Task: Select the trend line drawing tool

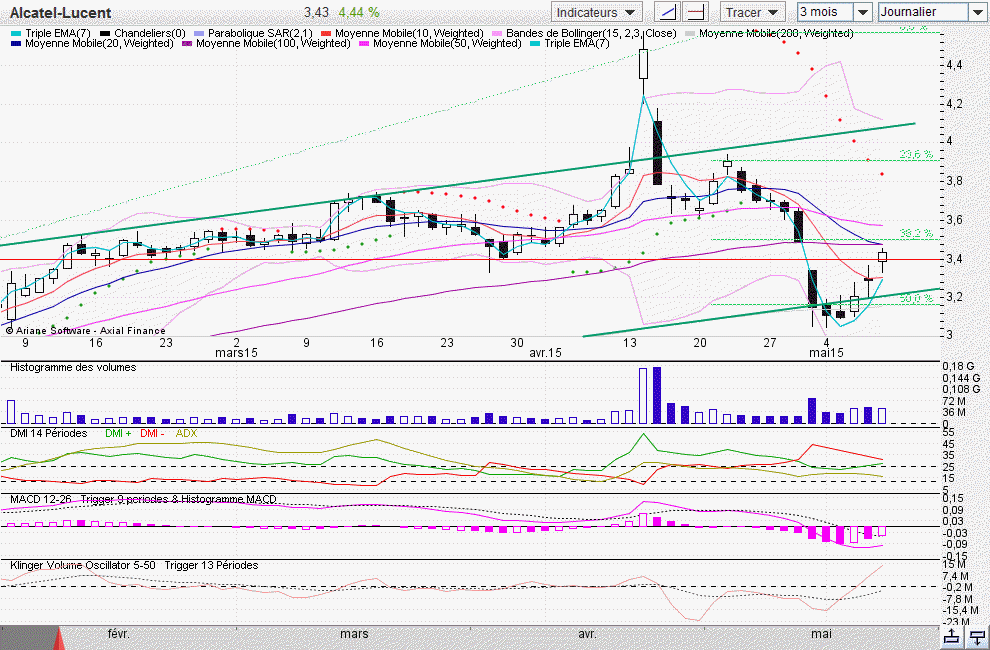Action: (x=668, y=12)
